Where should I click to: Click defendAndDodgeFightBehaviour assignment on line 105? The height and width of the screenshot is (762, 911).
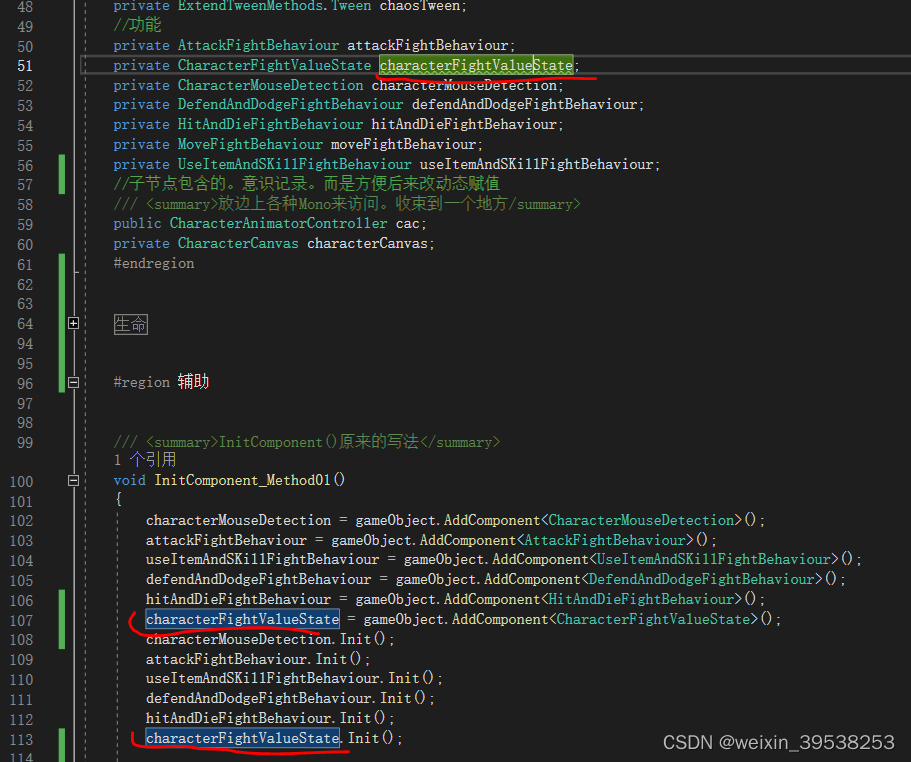click(x=259, y=579)
